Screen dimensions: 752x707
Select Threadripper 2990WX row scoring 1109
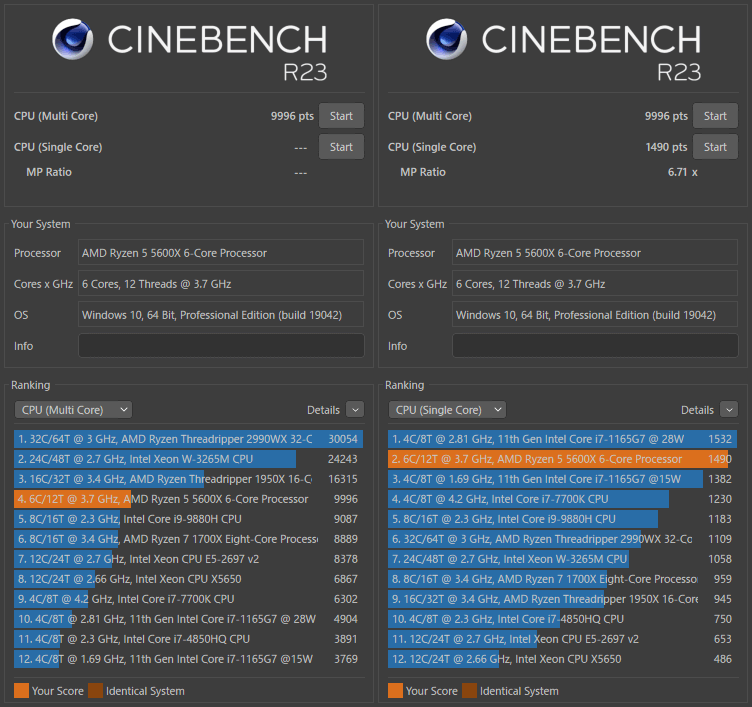coord(563,539)
